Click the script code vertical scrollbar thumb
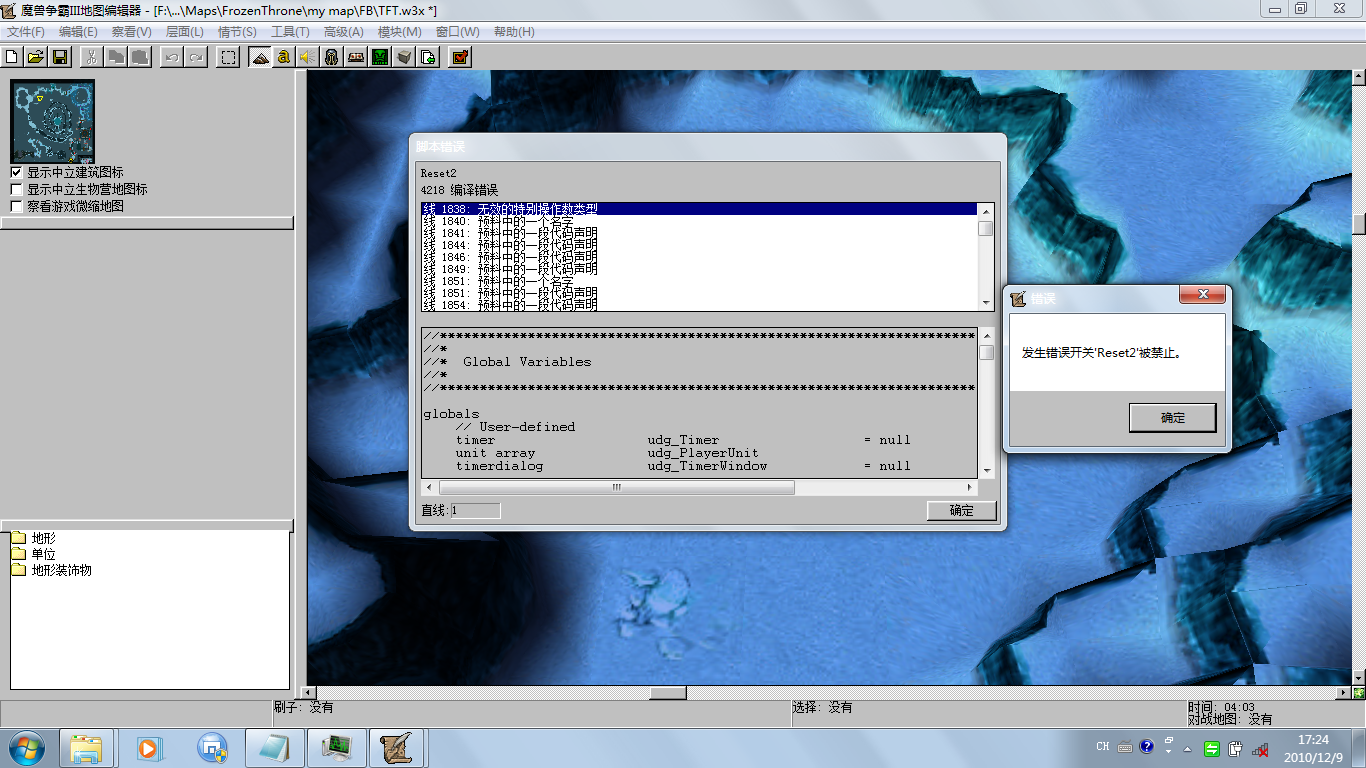The width and height of the screenshot is (1366, 768). pos(986,352)
